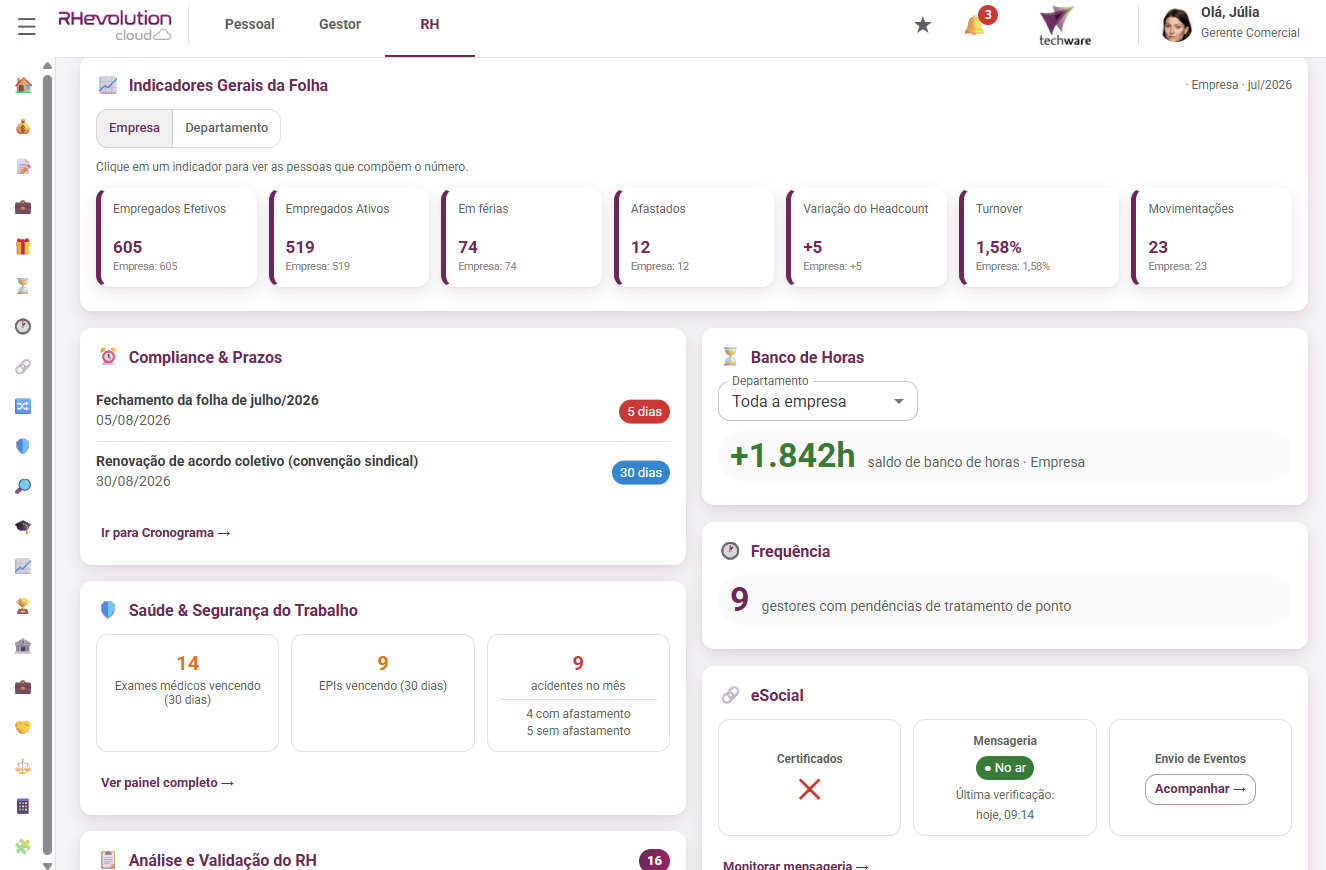Switch indicators view to Empresa

(x=134, y=128)
